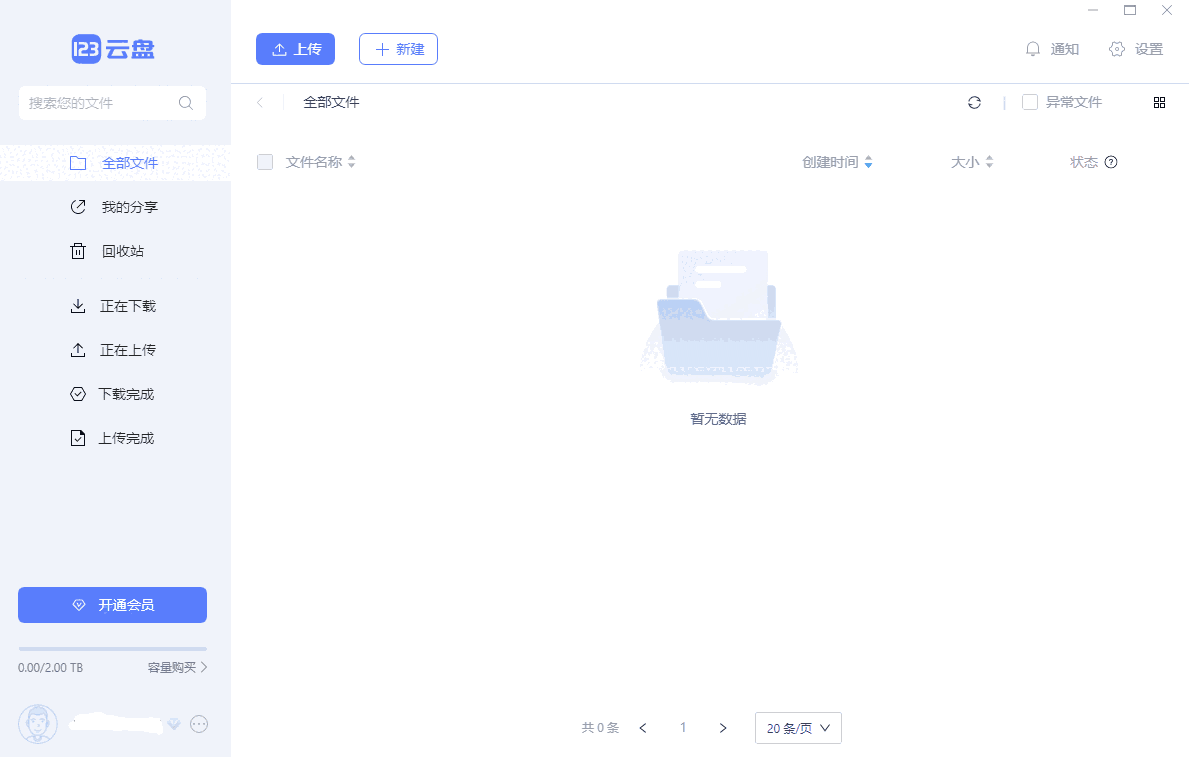Click the 上传 upload button

coord(295,48)
